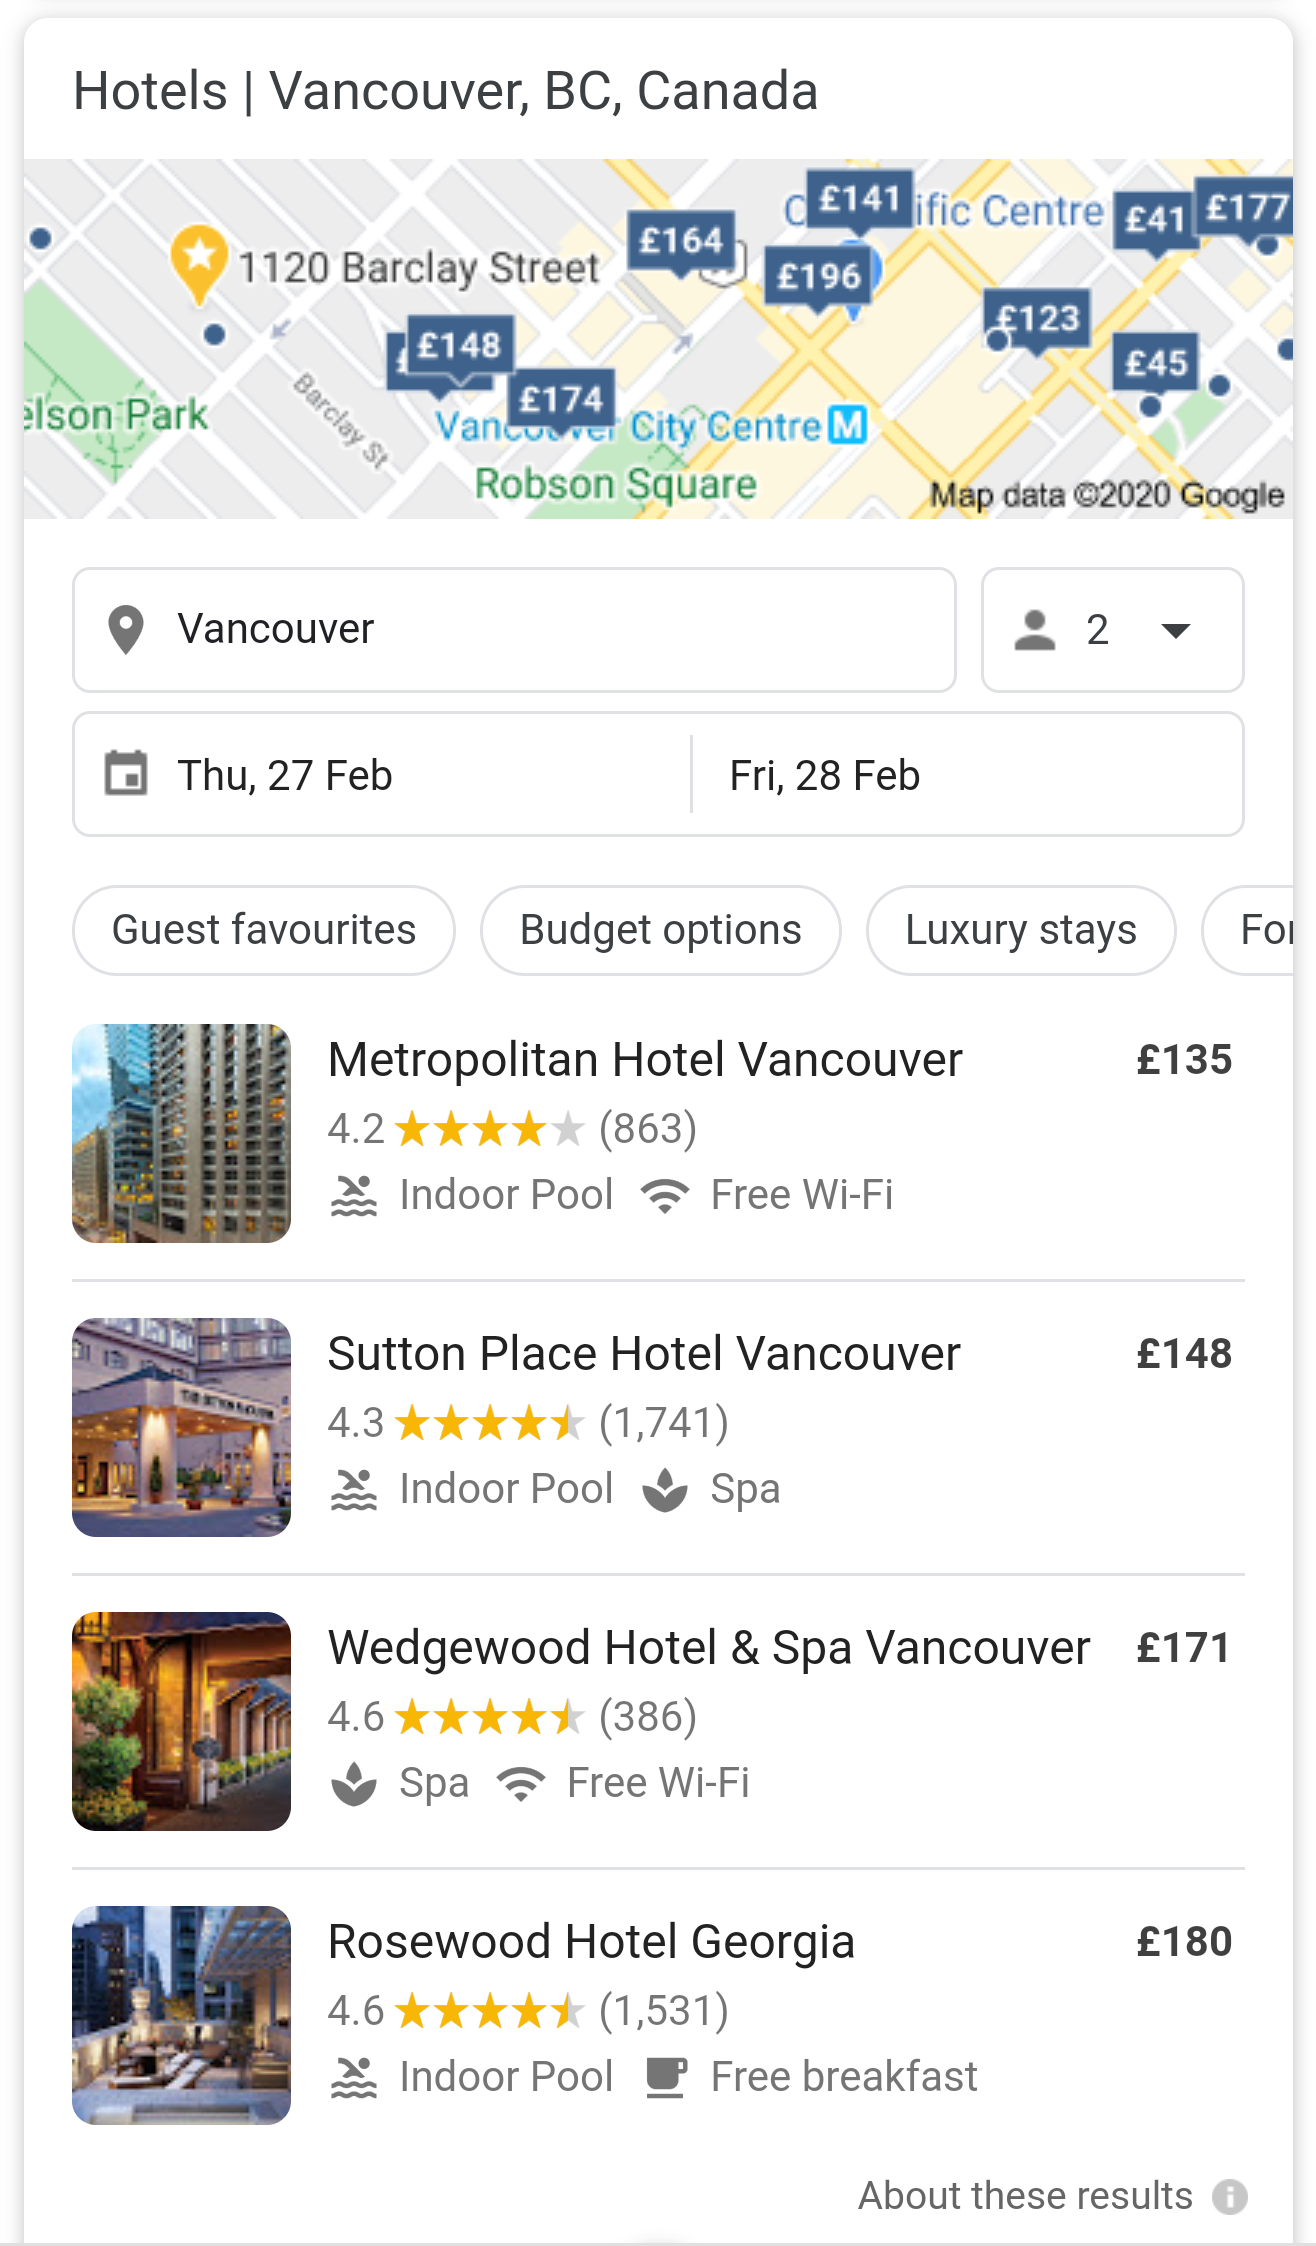Viewport: 1316px width, 2246px height.
Task: Select the Guest favourites filter chip
Action: 264,930
